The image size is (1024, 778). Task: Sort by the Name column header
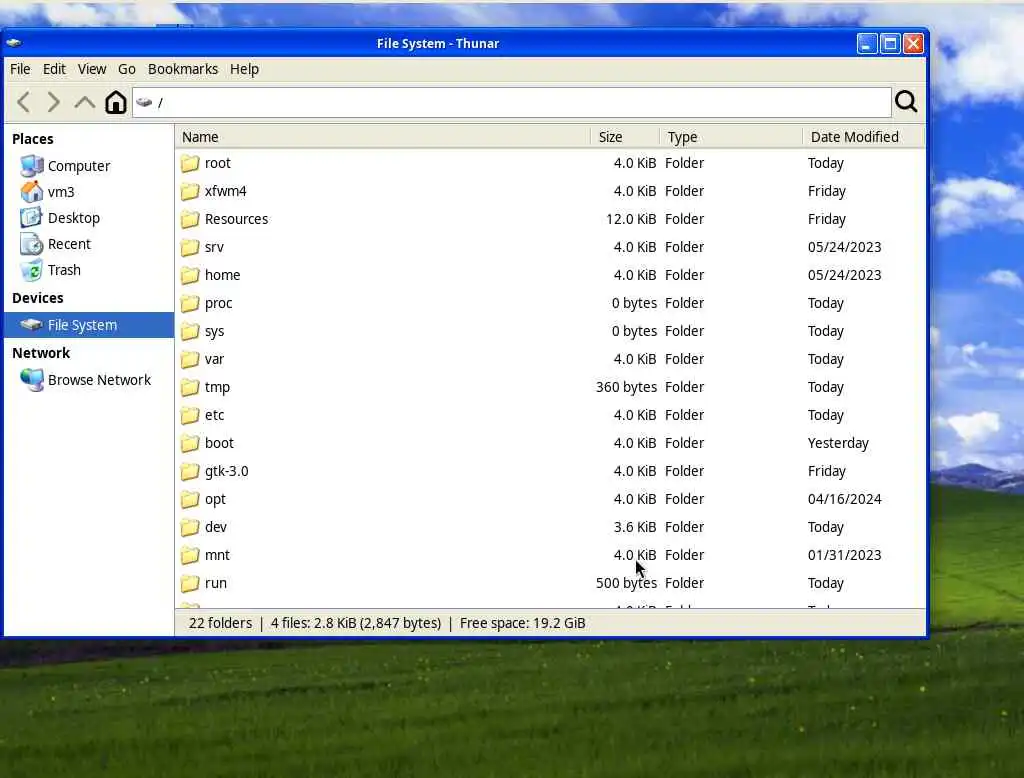tap(383, 137)
